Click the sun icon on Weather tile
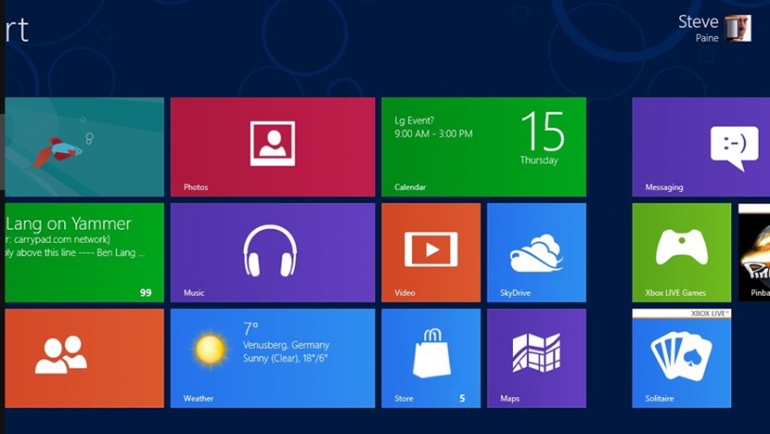Screen dimensions: 770x434 (211, 349)
